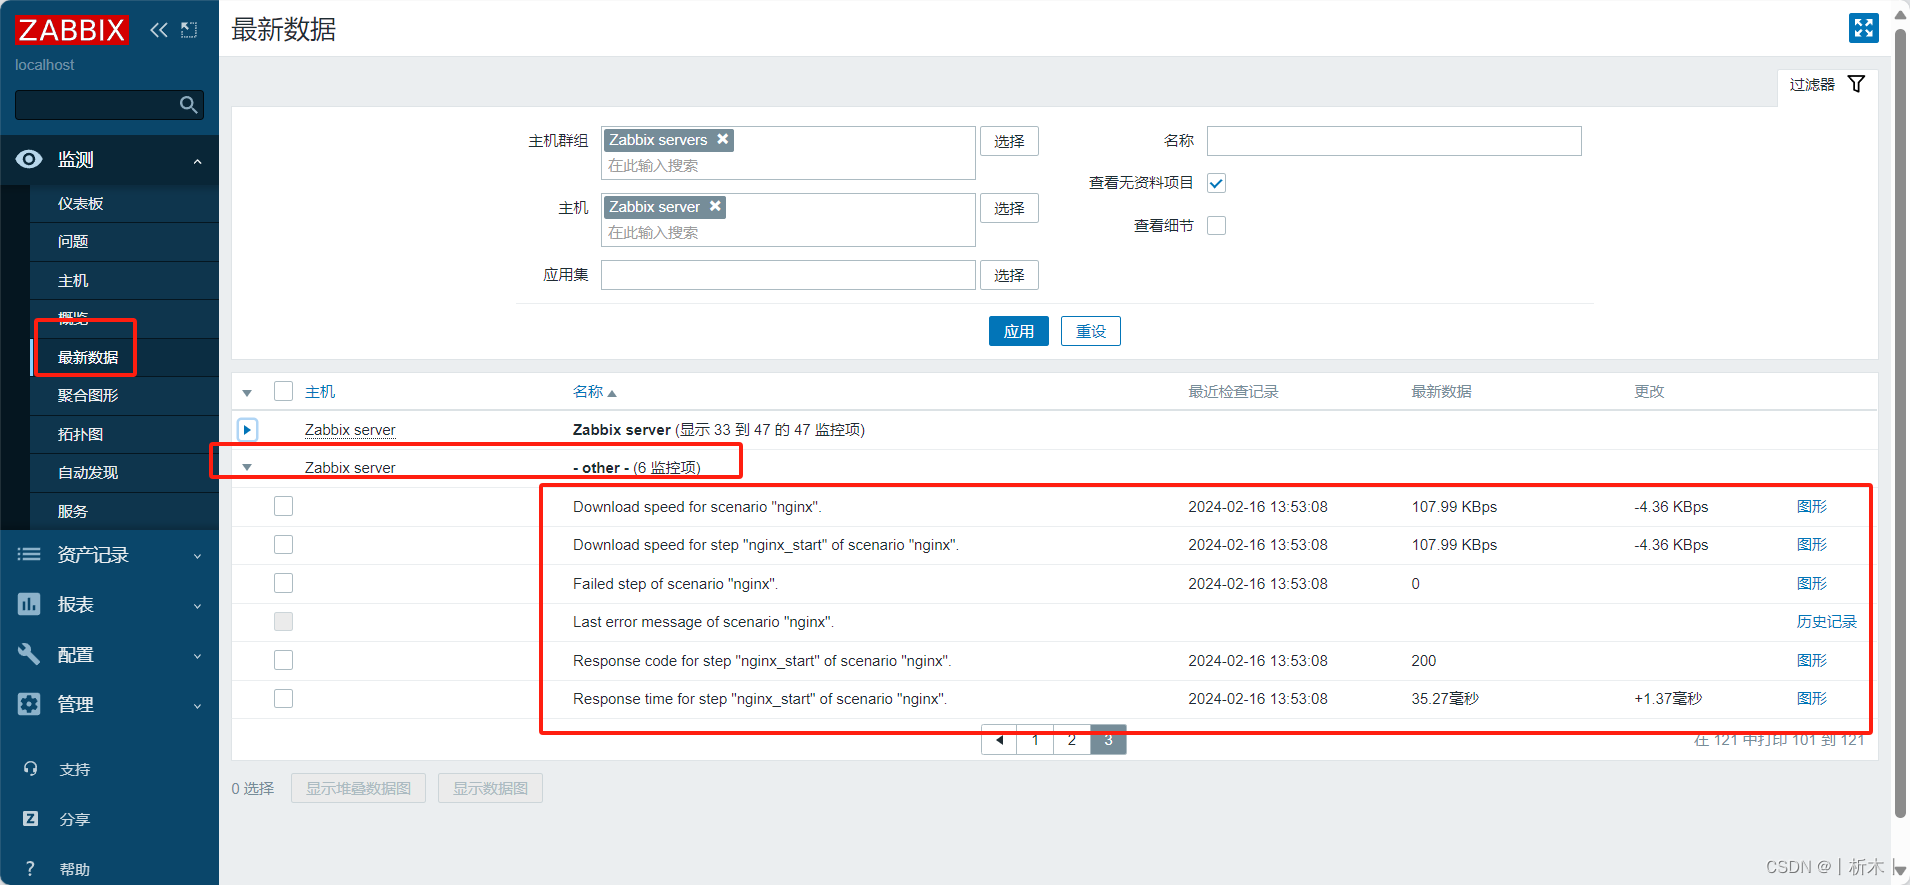Image resolution: width=1910 pixels, height=885 pixels.
Task: Go to previous page arrow in pagination
Action: click(999, 740)
